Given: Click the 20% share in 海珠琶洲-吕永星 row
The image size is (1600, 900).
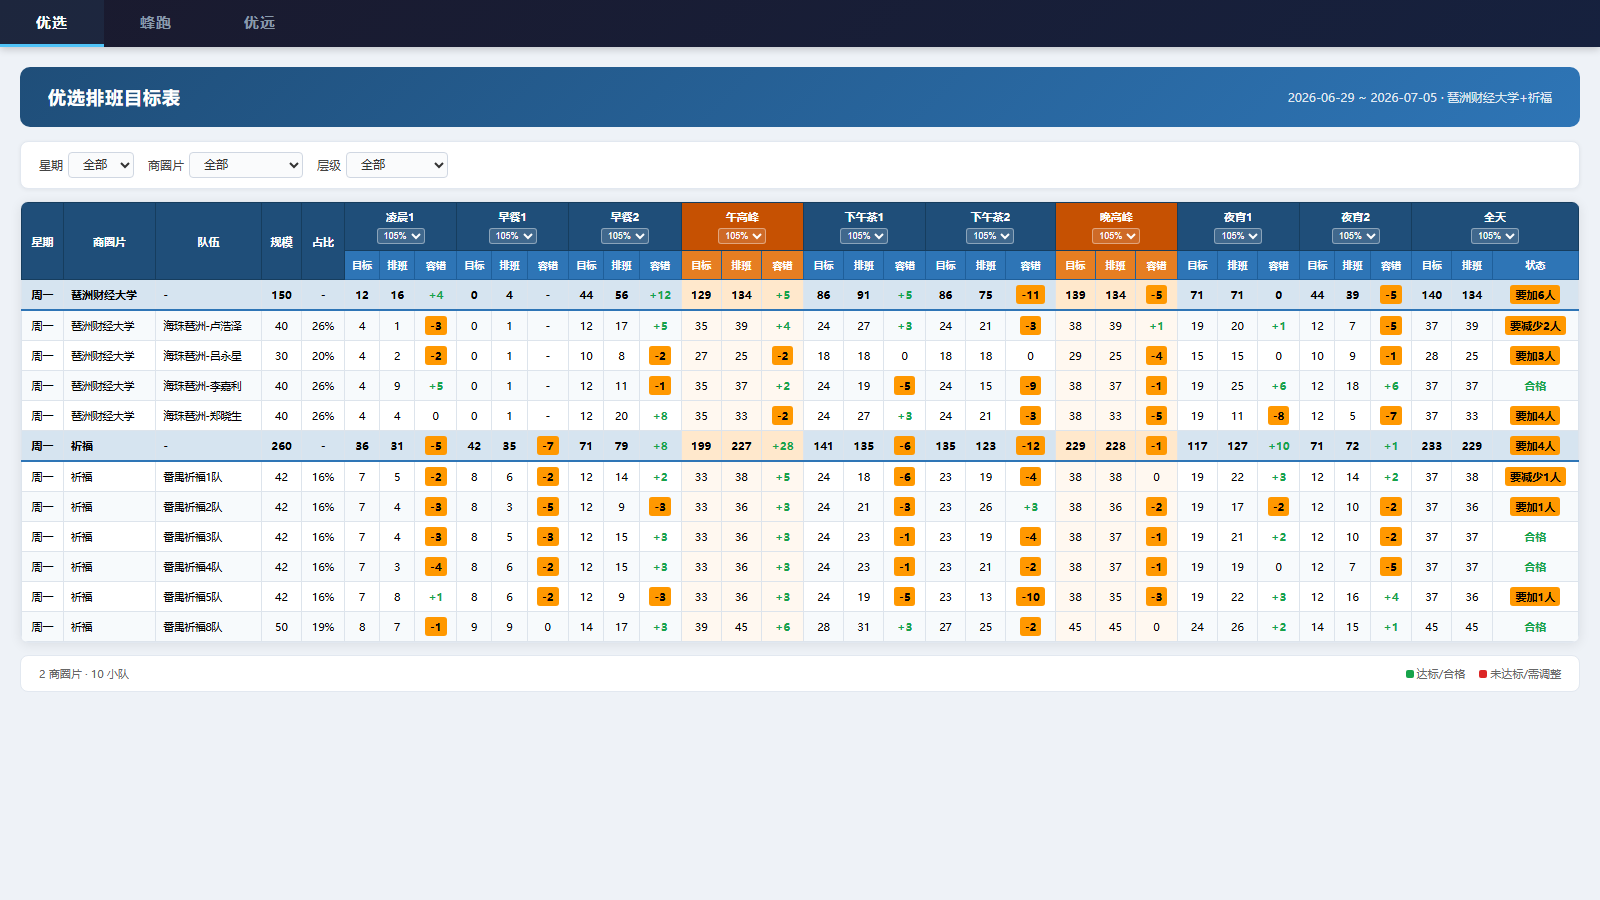Looking at the screenshot, I should pos(323,356).
